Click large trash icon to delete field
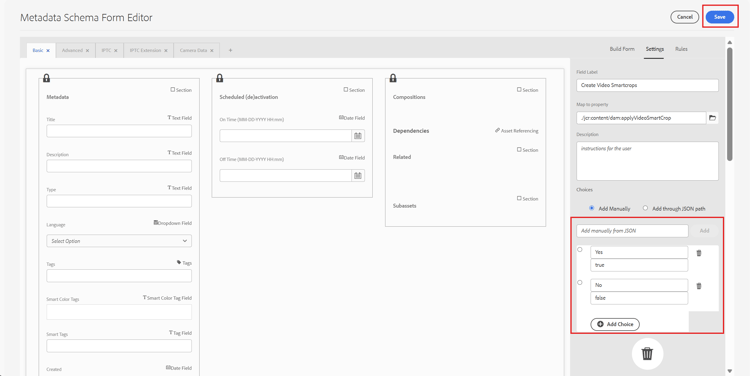750x376 pixels. click(x=647, y=354)
